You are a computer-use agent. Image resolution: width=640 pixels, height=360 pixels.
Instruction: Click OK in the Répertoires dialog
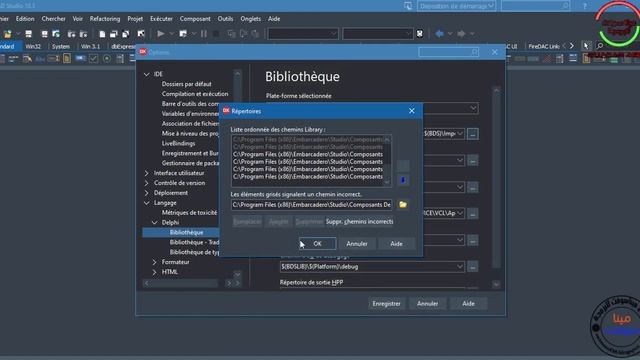318,244
